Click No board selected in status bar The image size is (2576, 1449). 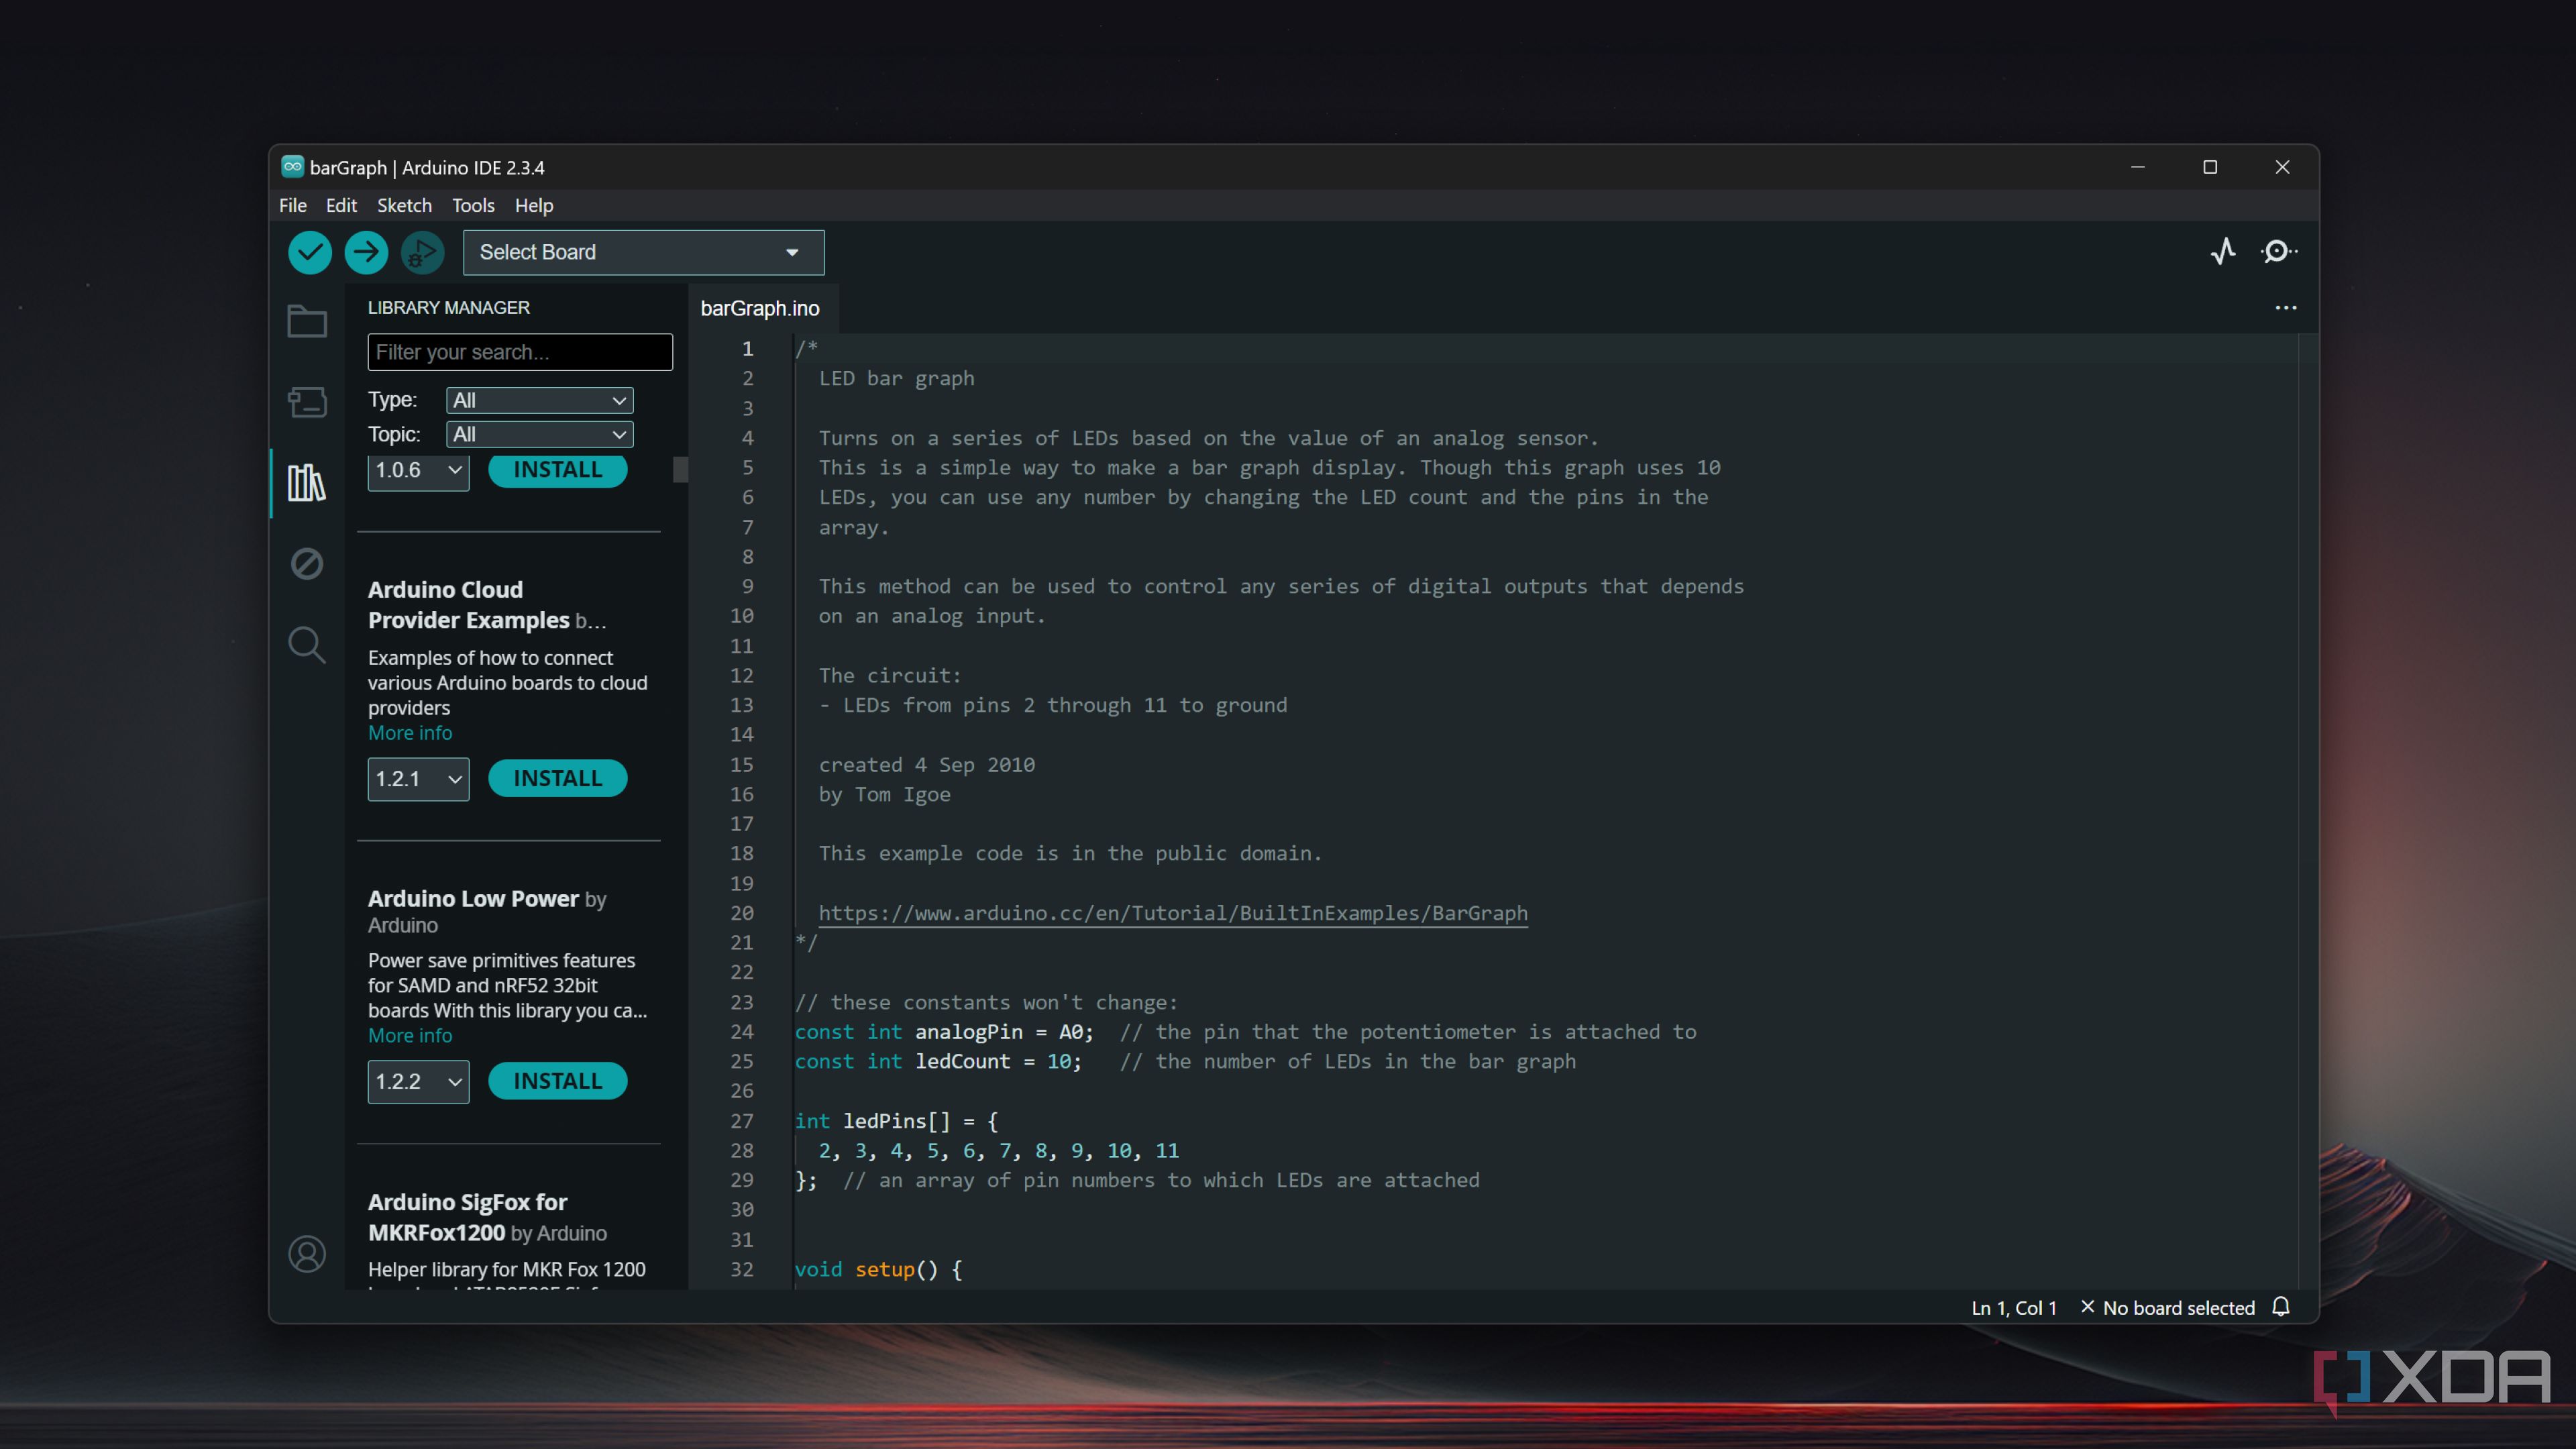(x=2167, y=1308)
